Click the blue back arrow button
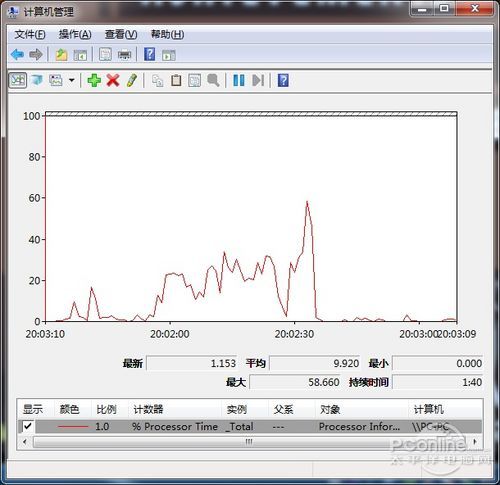 click(17, 54)
